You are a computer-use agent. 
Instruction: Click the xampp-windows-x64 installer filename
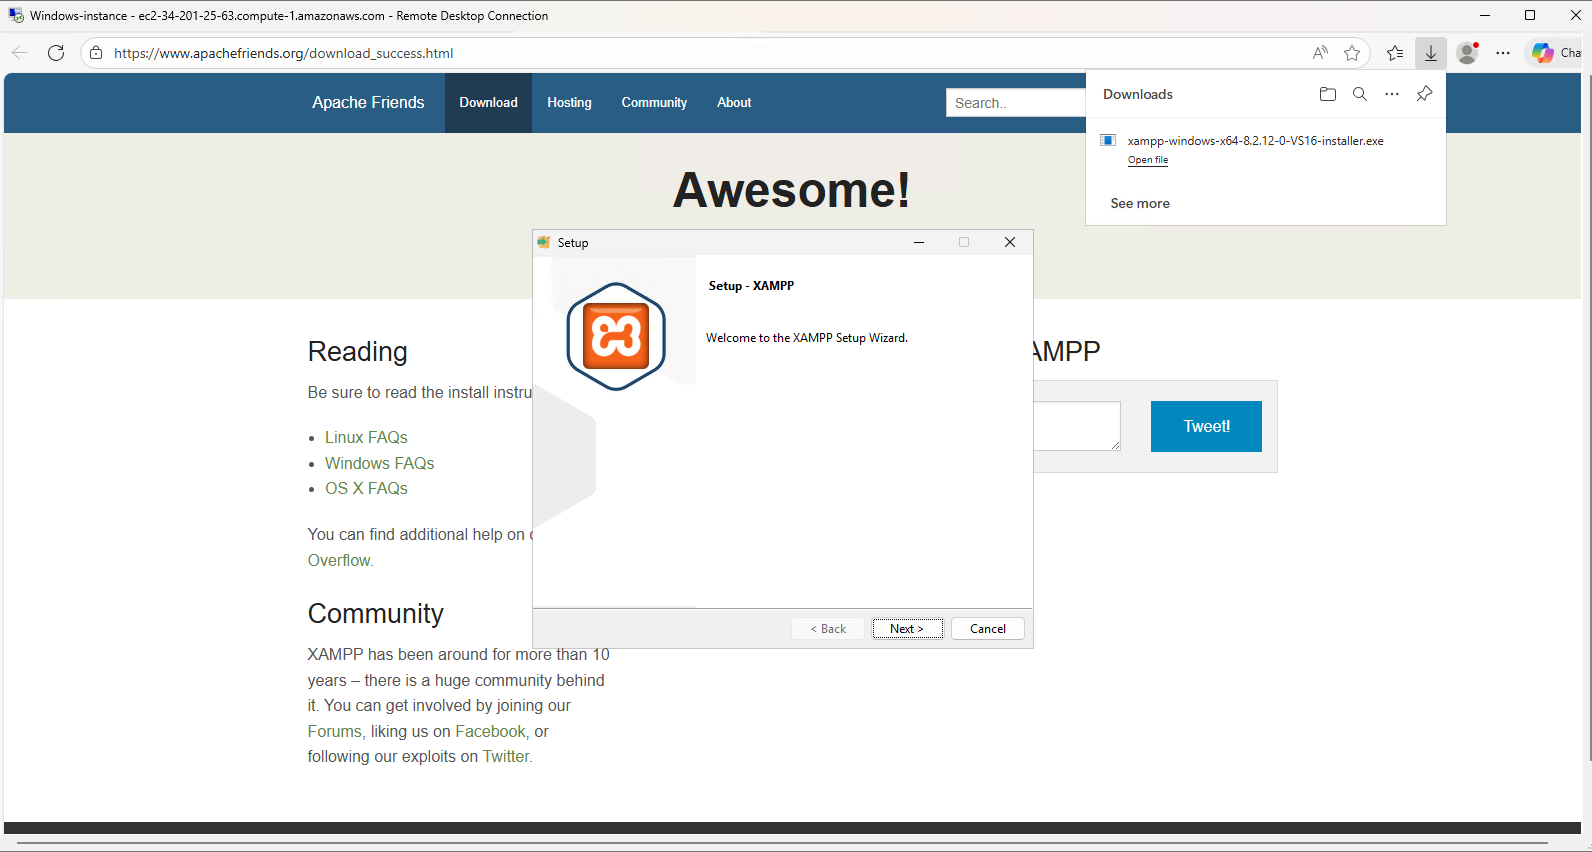coord(1255,141)
